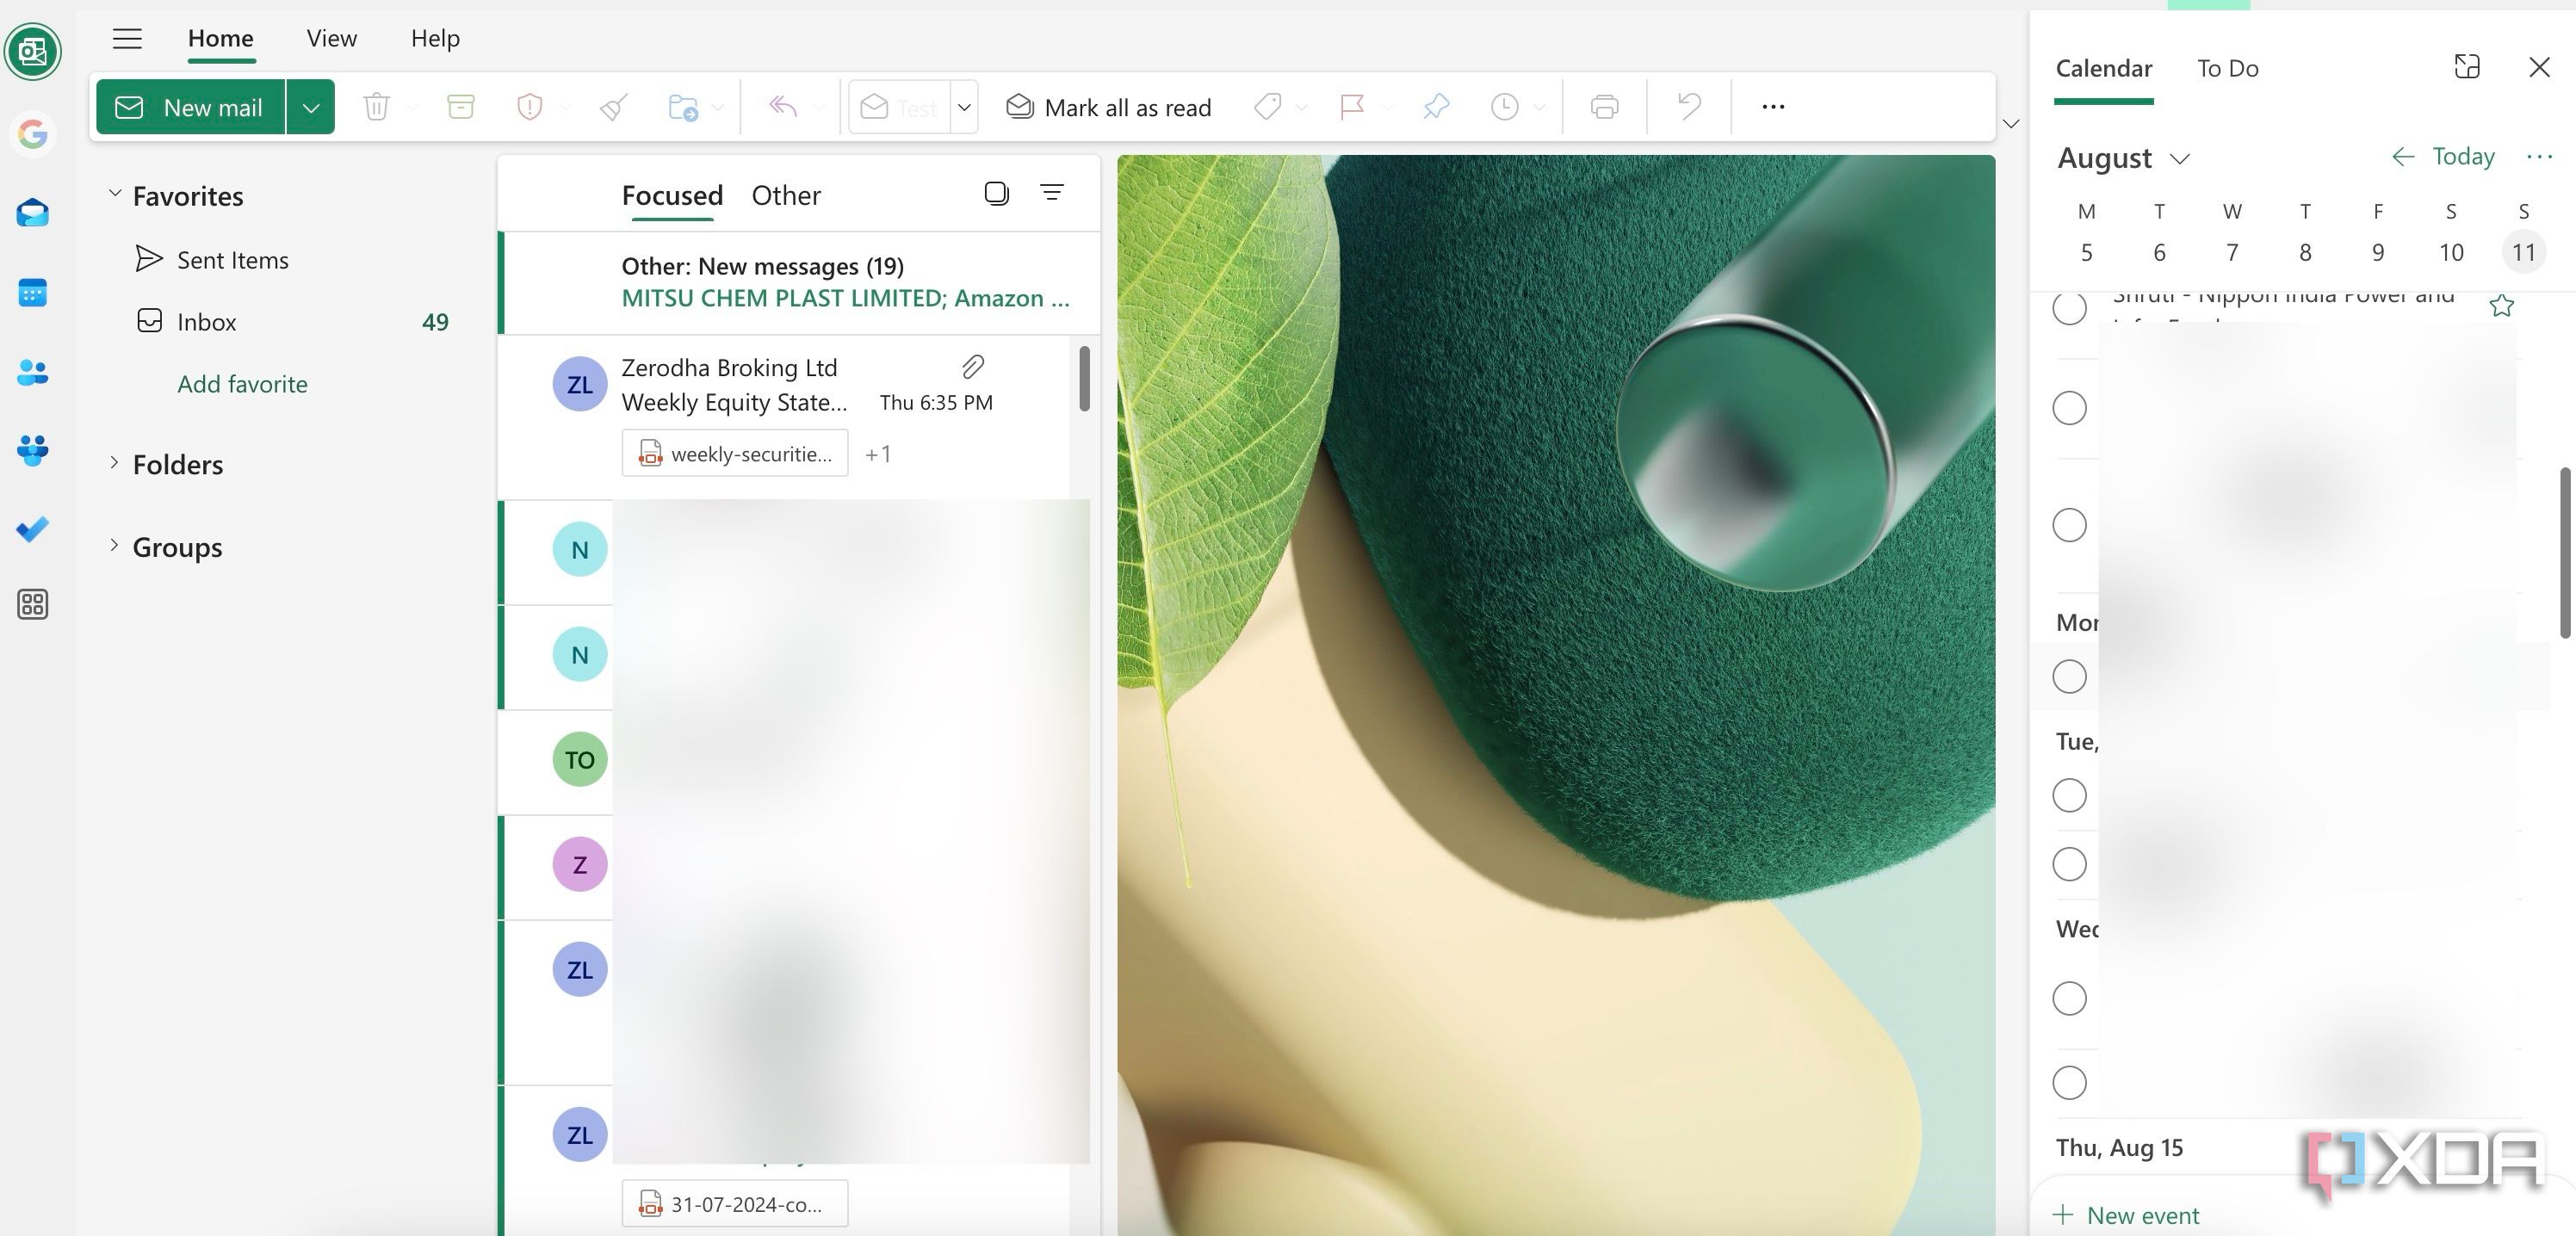Click the Undo arrow icon
Screen dimensions: 2576x1236
coord(1689,106)
